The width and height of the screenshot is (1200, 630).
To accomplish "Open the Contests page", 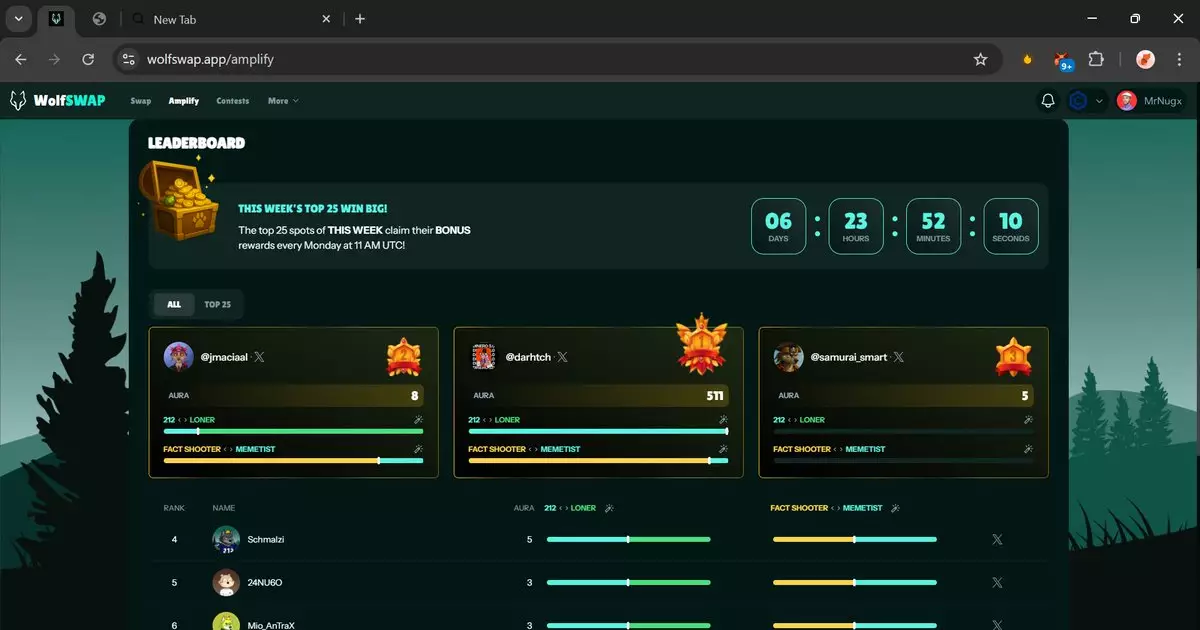I will tap(232, 101).
